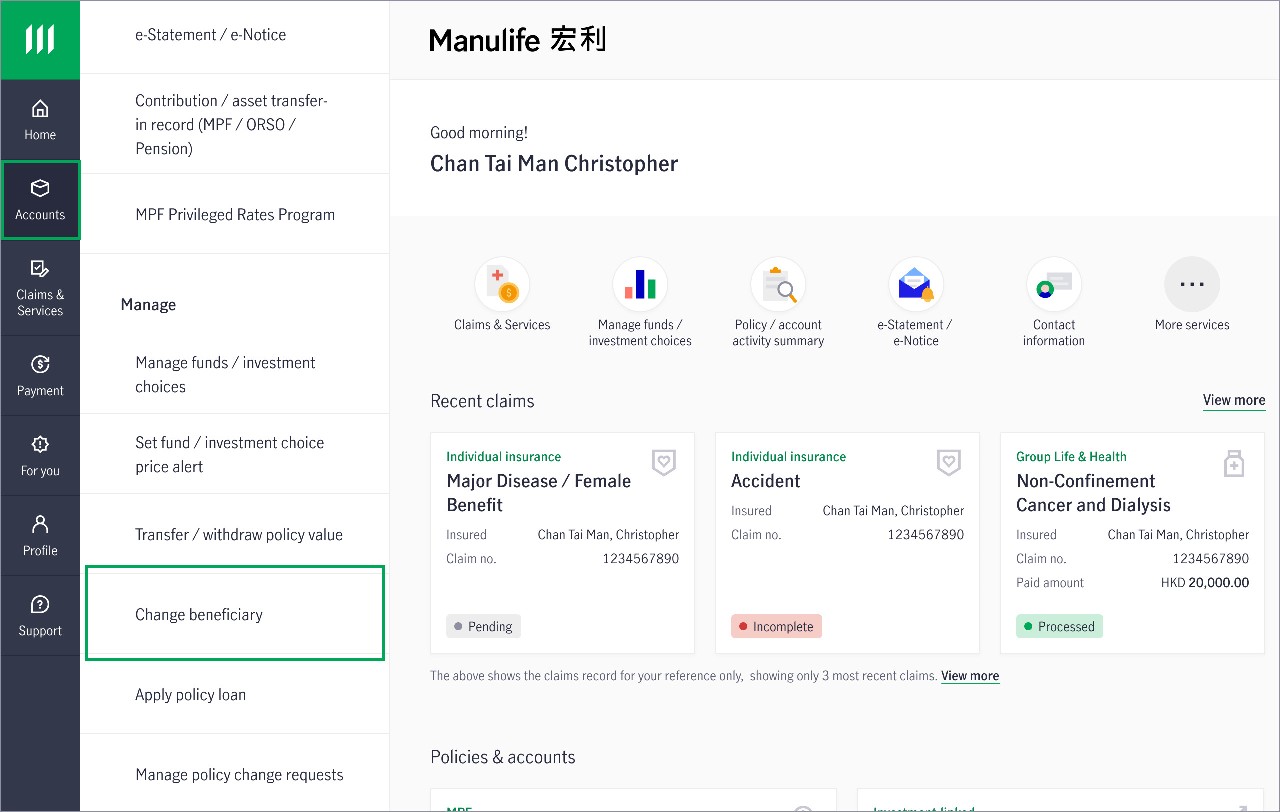Click the Recent claims heading

tap(482, 401)
